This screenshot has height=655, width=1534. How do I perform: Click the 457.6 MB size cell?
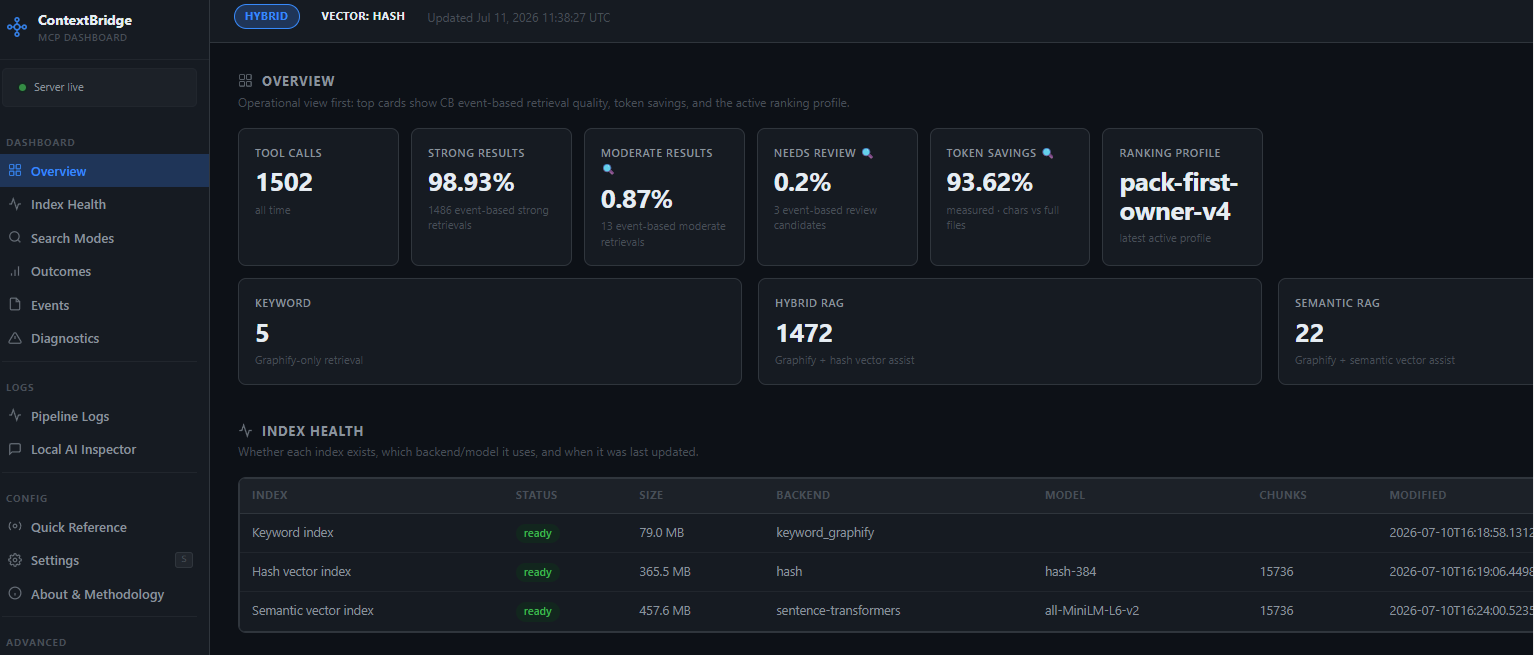pos(665,610)
